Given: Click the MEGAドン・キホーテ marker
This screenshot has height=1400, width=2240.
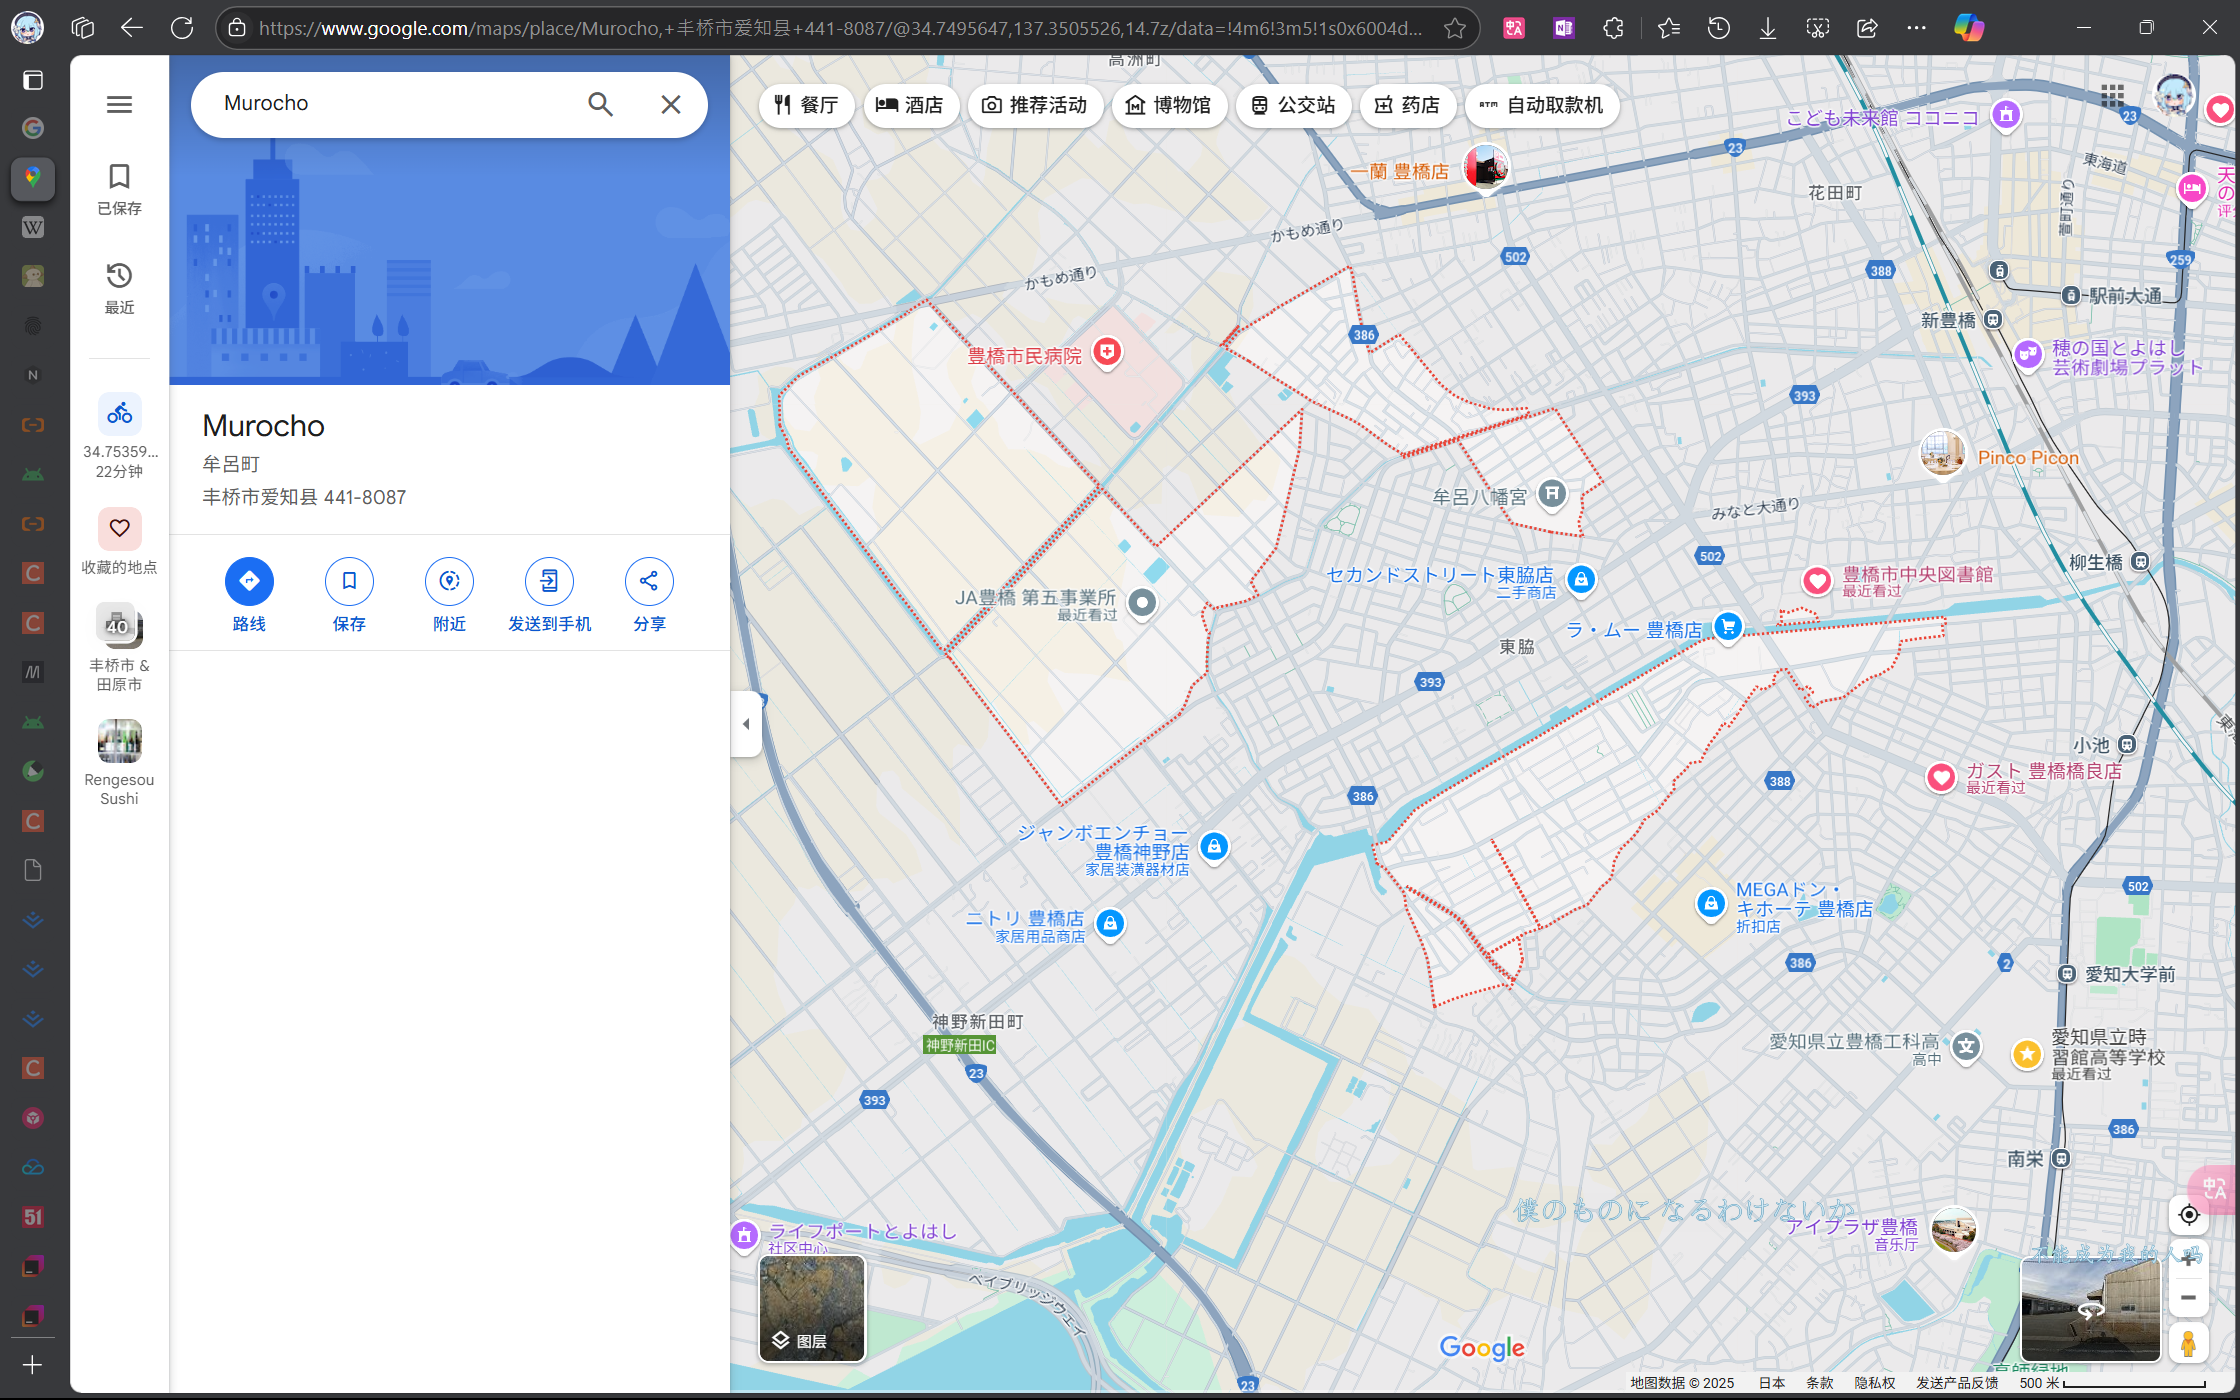Looking at the screenshot, I should (1711, 904).
